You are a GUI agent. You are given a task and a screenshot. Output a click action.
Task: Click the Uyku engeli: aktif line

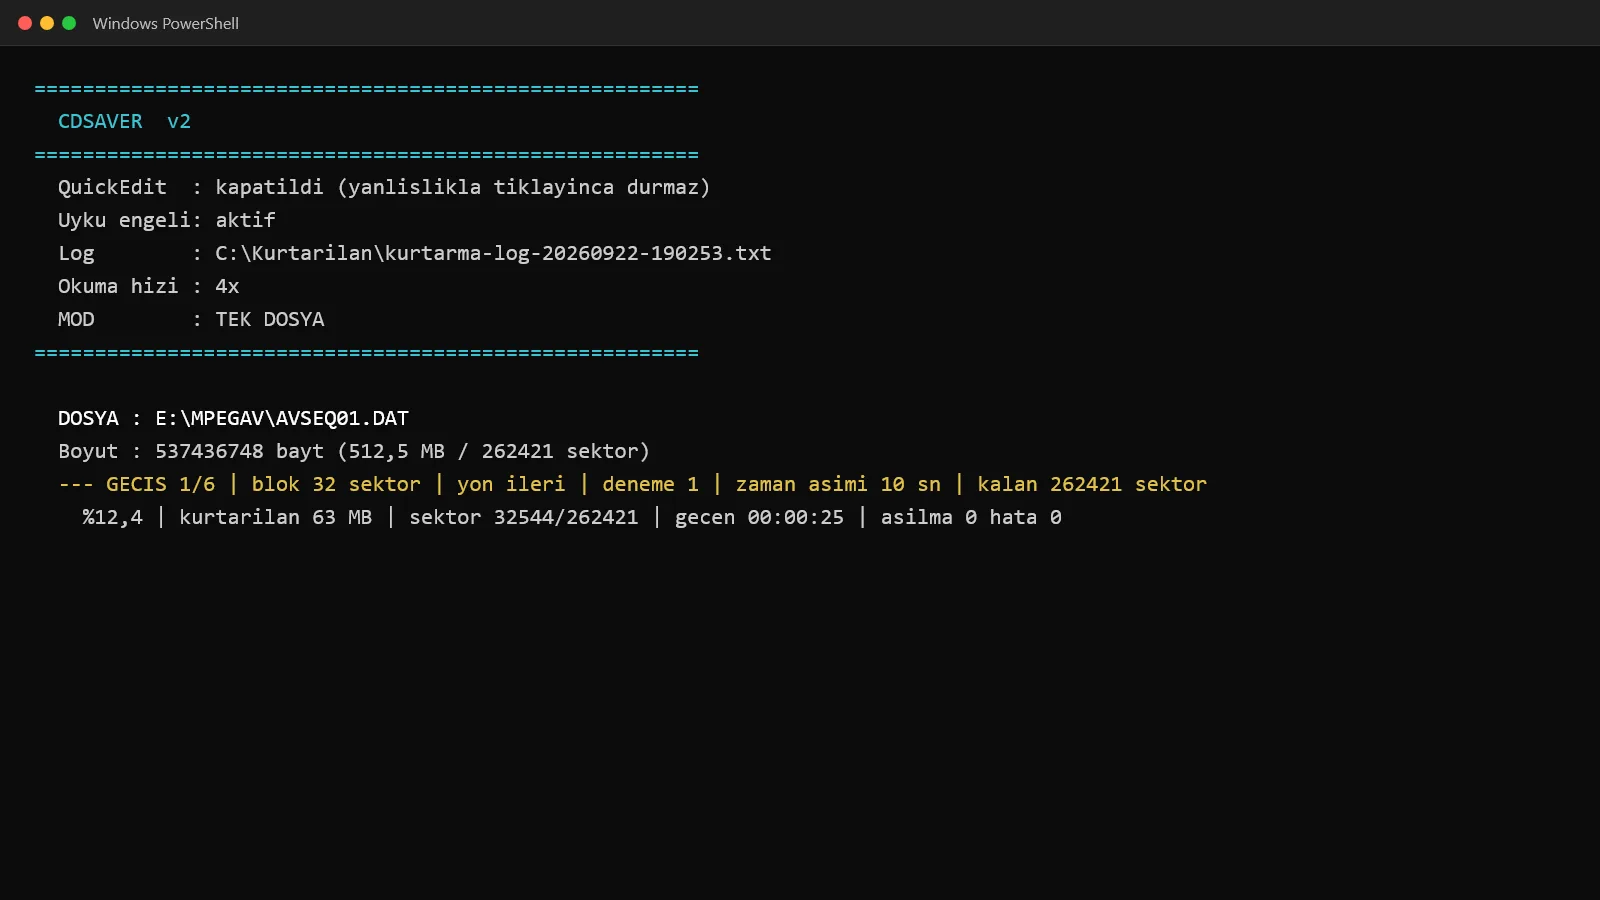point(166,220)
